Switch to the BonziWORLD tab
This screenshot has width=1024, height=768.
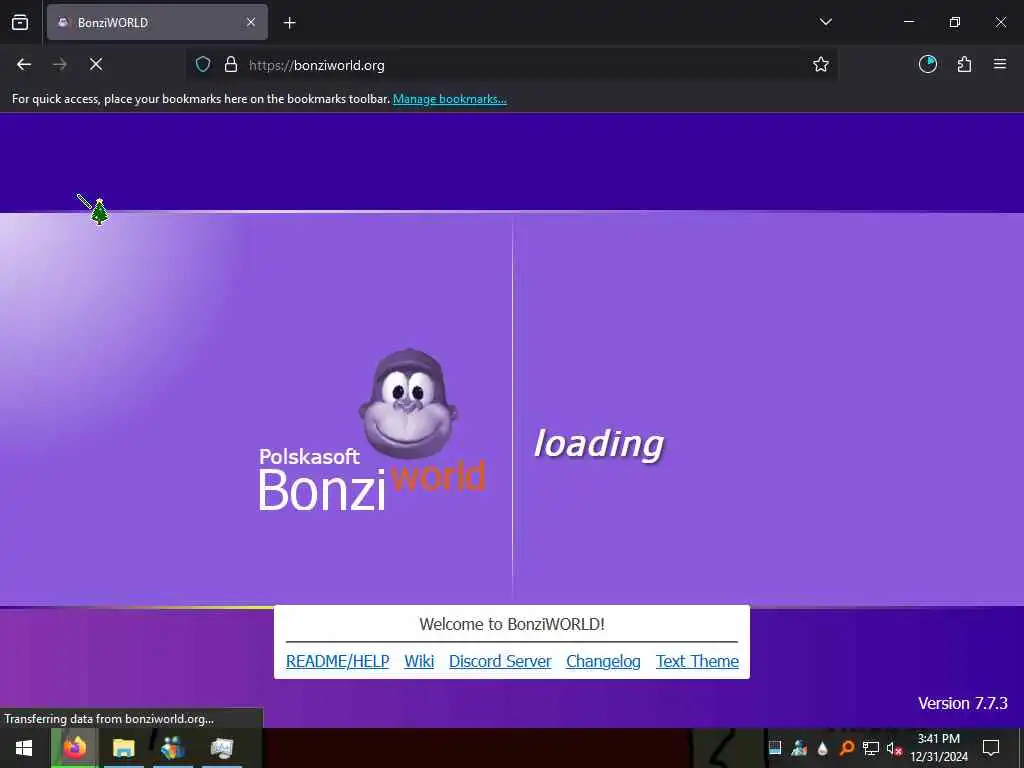point(157,22)
